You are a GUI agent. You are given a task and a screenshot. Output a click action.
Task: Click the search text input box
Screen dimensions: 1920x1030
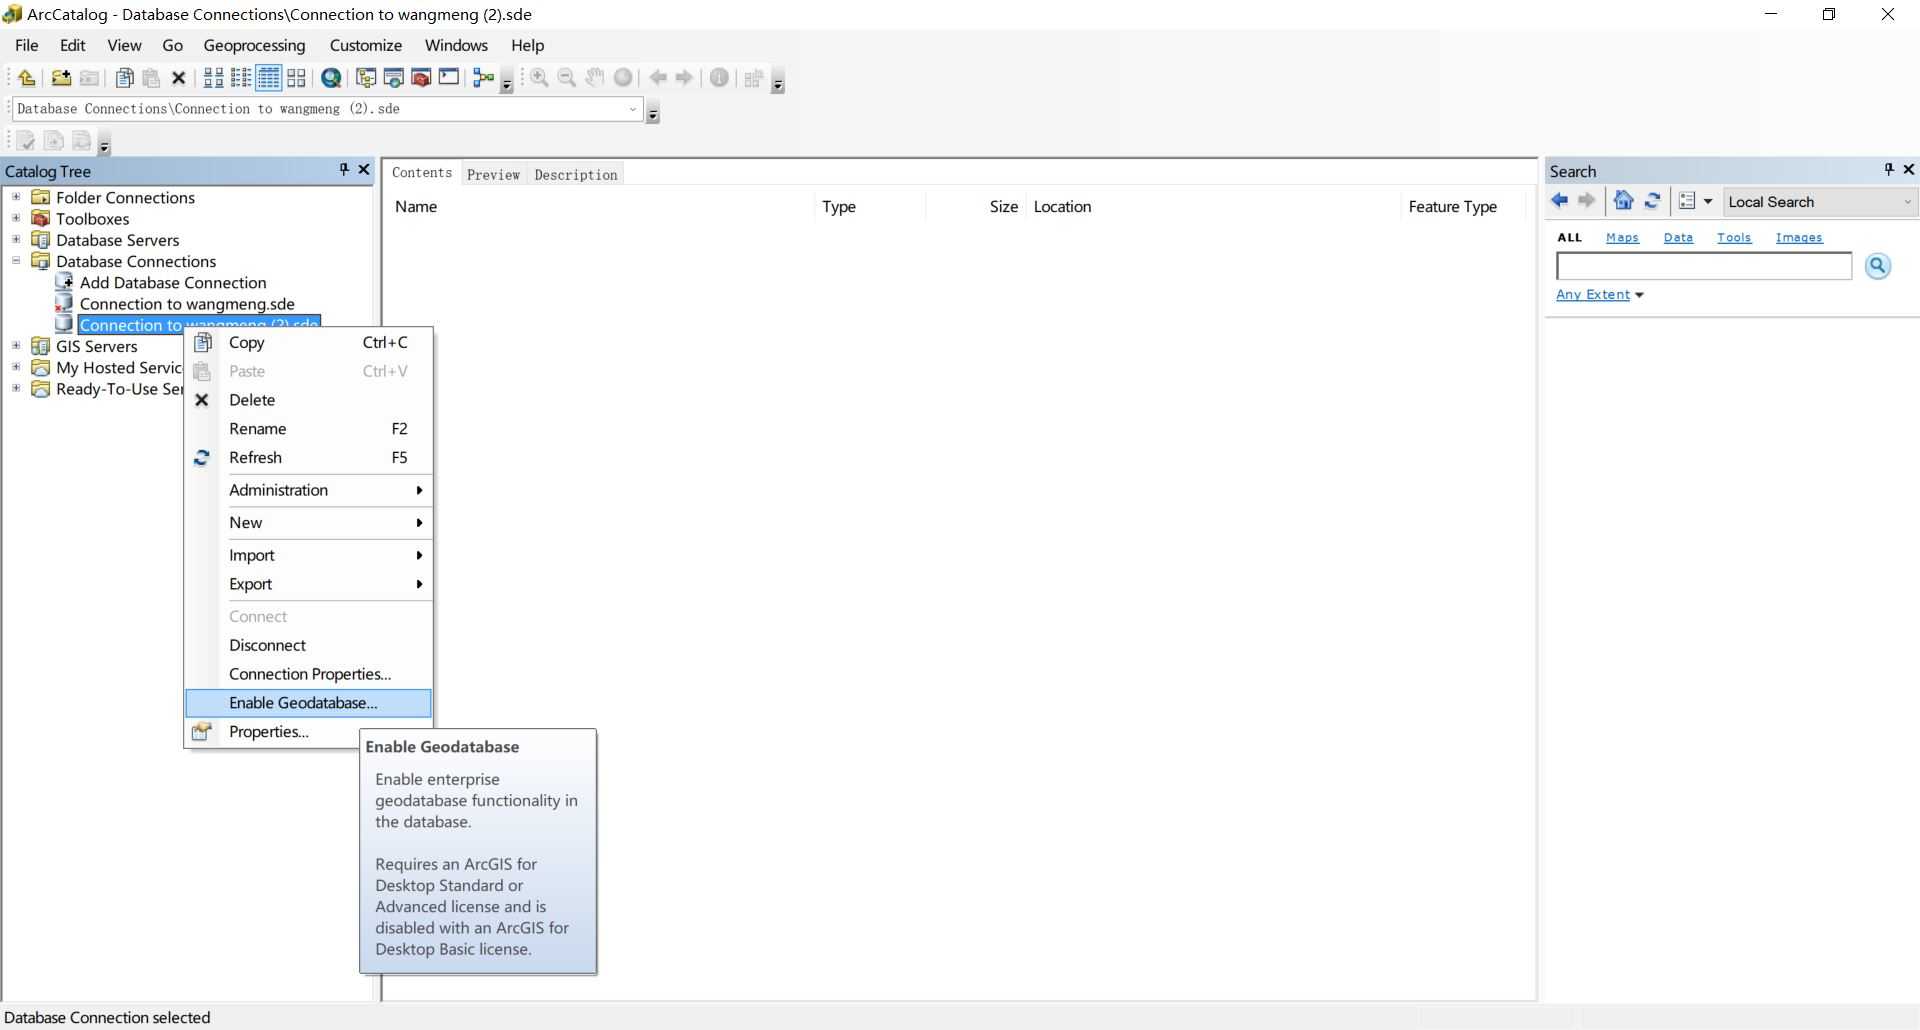[1704, 266]
